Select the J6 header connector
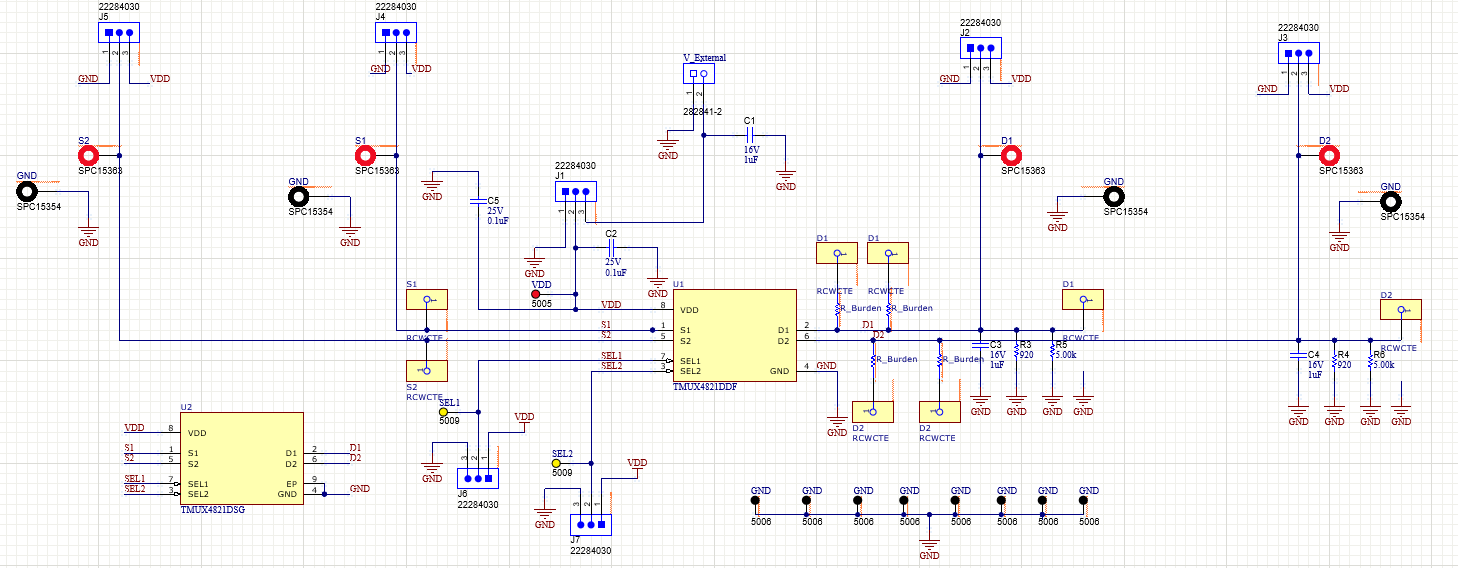This screenshot has height=568, width=1458. 477,479
